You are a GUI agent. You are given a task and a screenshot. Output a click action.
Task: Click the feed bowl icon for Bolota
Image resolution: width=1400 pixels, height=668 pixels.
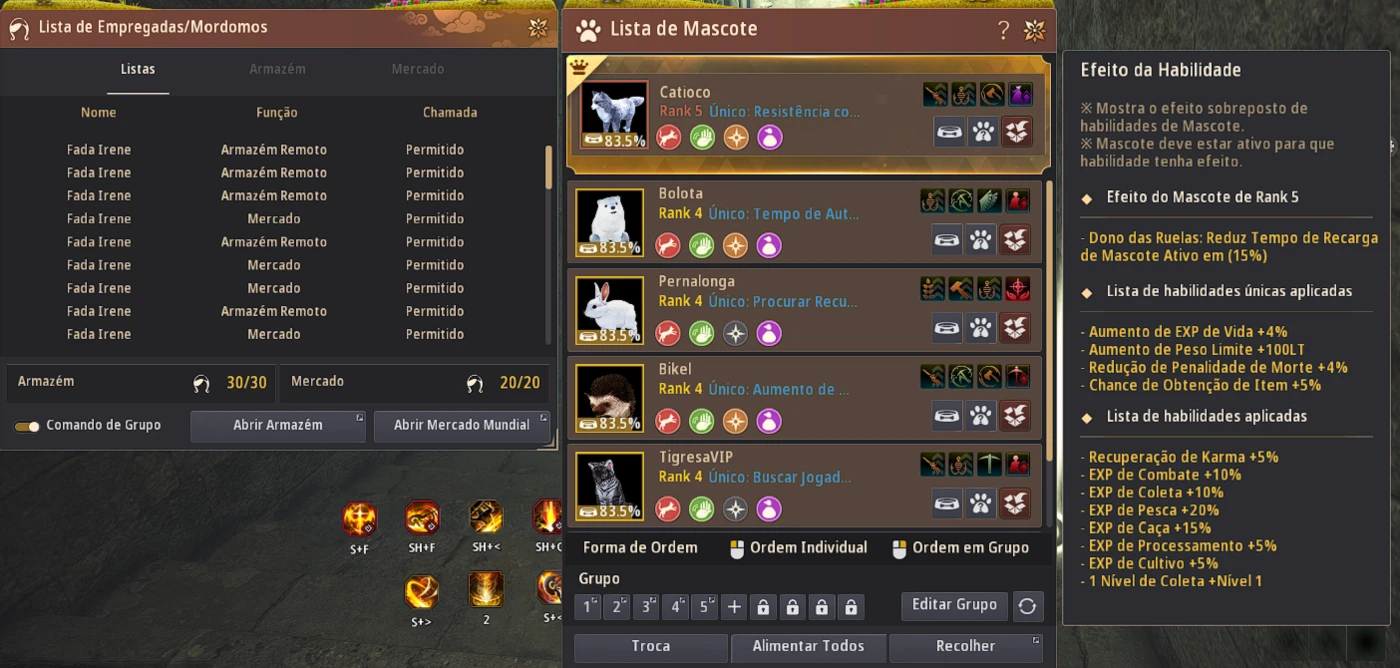tap(947, 240)
